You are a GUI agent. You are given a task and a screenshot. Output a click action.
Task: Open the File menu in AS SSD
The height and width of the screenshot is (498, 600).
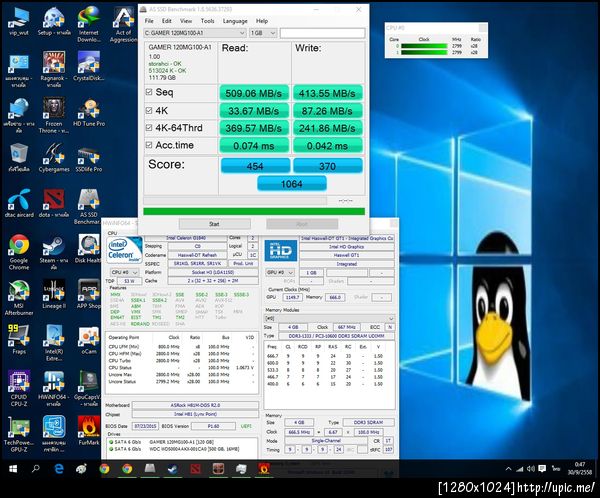pos(149,21)
